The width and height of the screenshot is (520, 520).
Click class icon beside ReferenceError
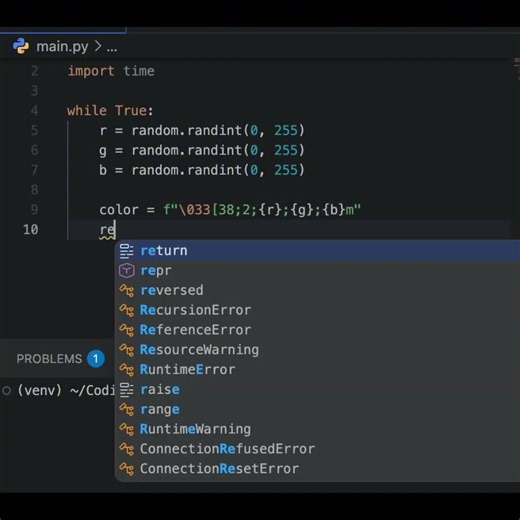(x=127, y=330)
